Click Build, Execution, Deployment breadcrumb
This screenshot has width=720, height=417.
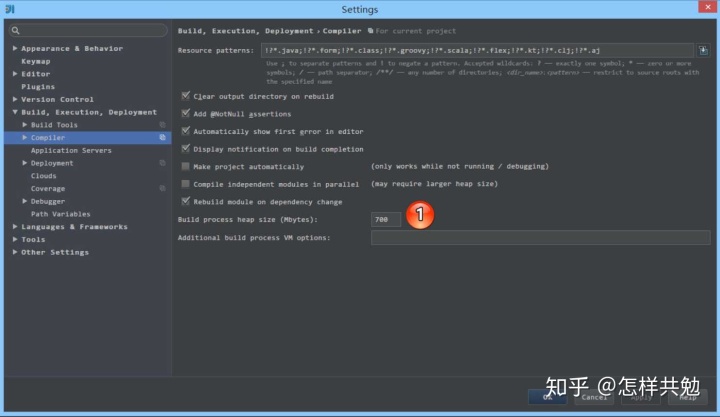[245, 31]
